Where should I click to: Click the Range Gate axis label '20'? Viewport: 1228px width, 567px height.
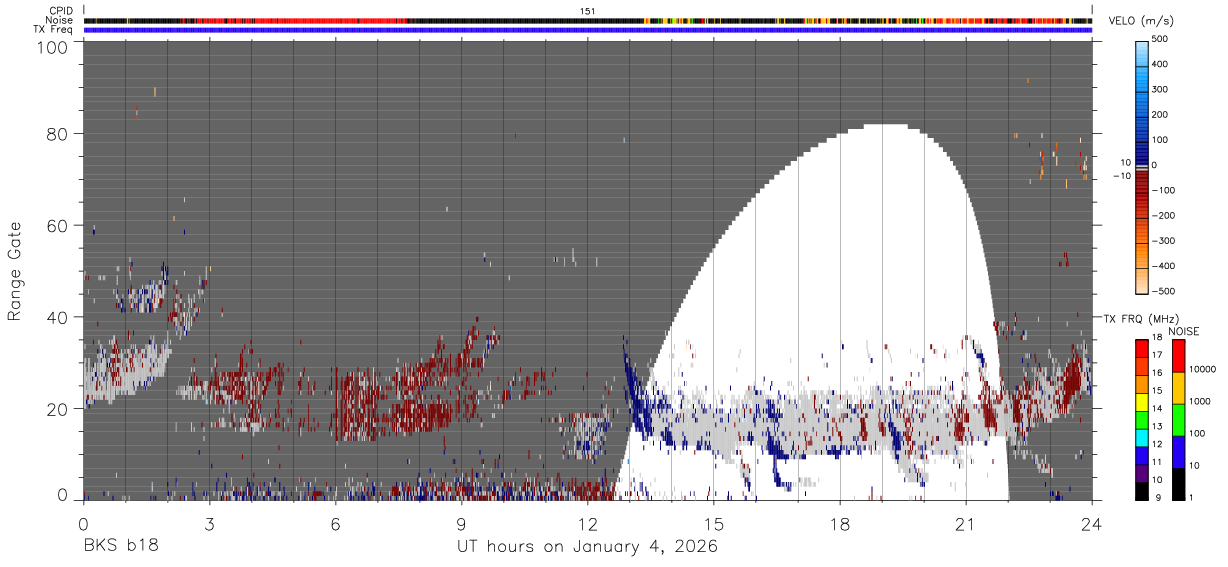point(58,409)
